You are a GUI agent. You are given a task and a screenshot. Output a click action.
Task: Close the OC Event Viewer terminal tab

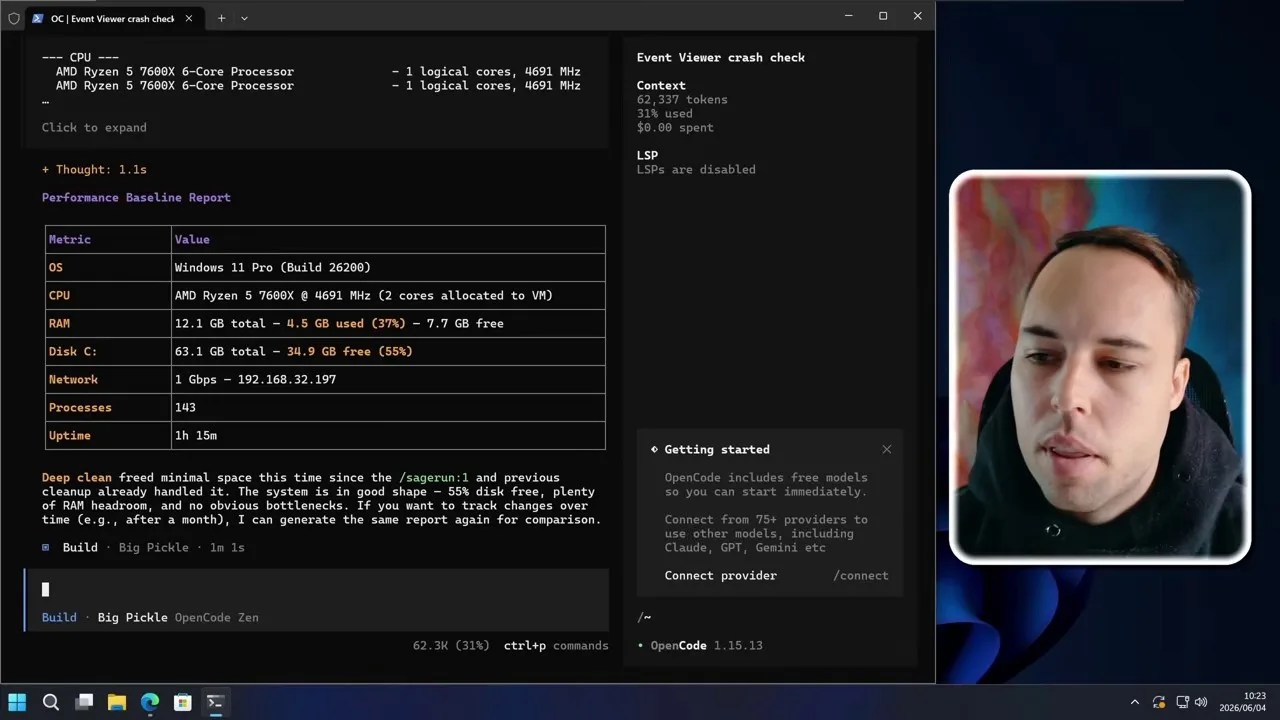coord(188,18)
